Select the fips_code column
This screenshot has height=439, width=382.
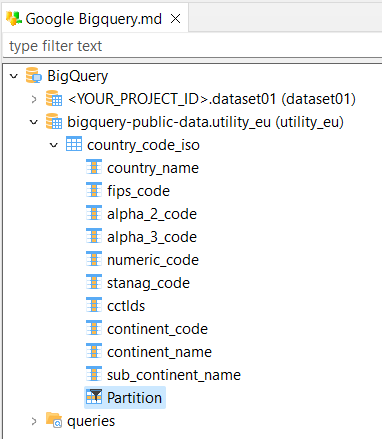138,191
